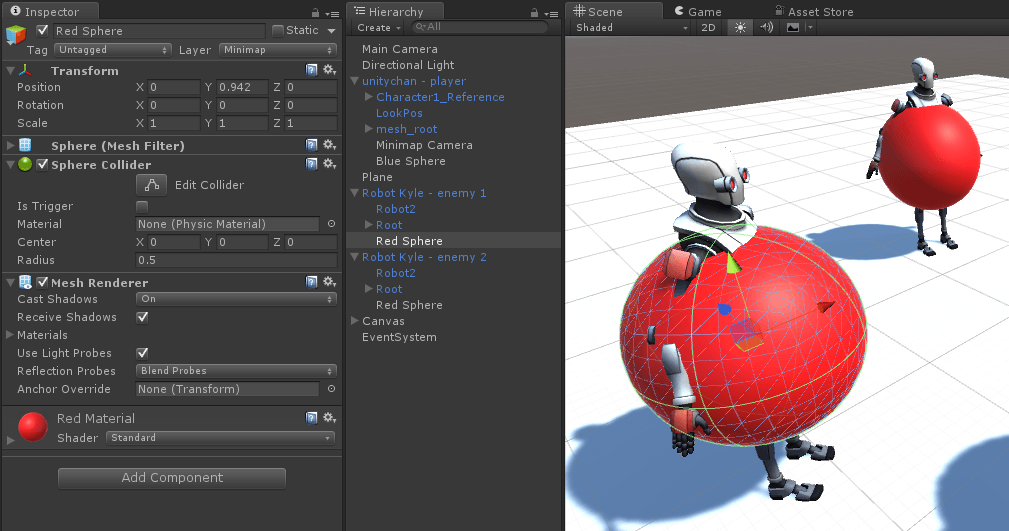This screenshot has height=531, width=1009.
Task: Open Sphere Mesh Filter help icon
Action: (311, 145)
